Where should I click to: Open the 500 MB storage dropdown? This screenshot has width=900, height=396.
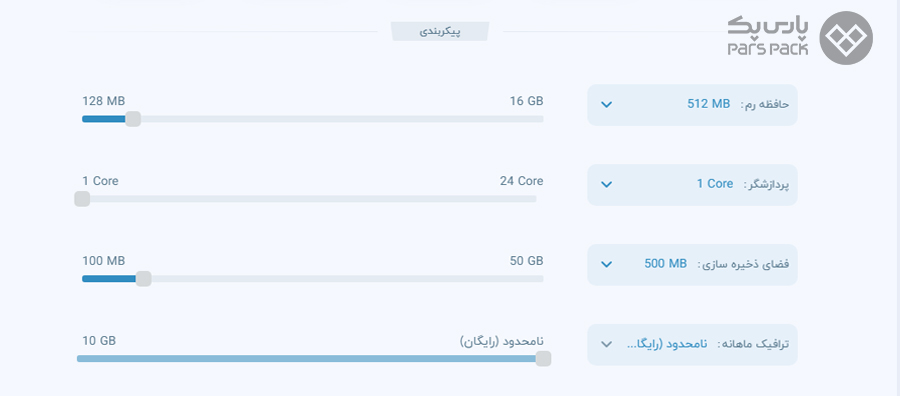[x=692, y=264]
